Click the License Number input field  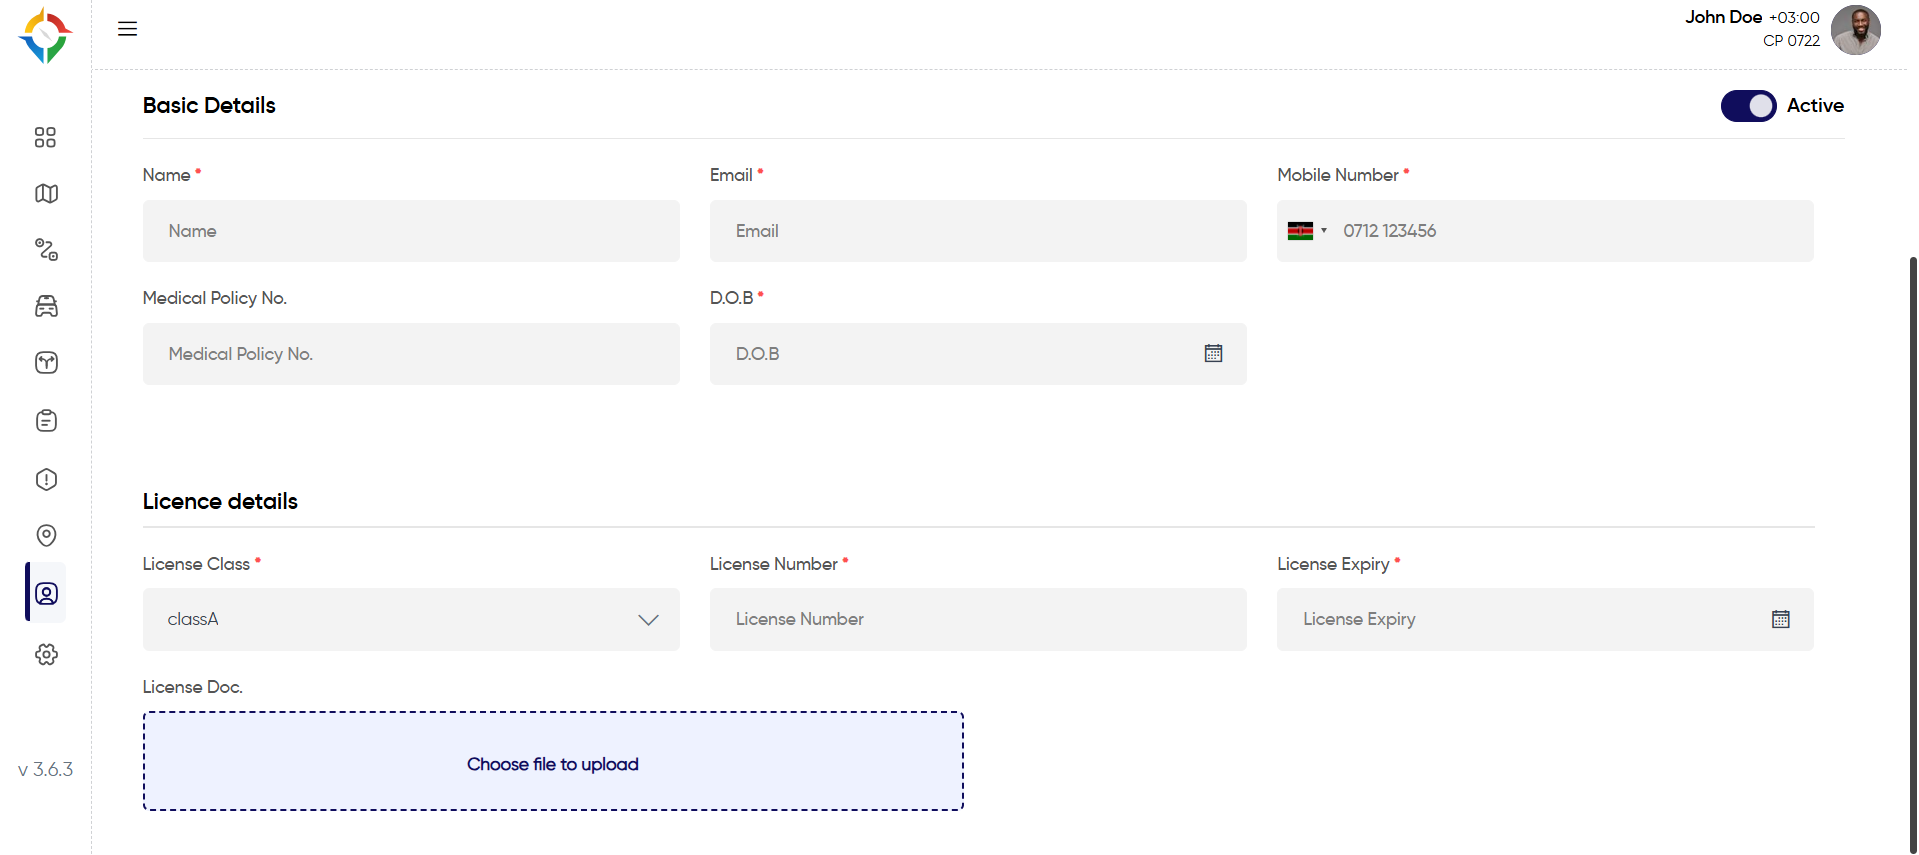coord(978,620)
